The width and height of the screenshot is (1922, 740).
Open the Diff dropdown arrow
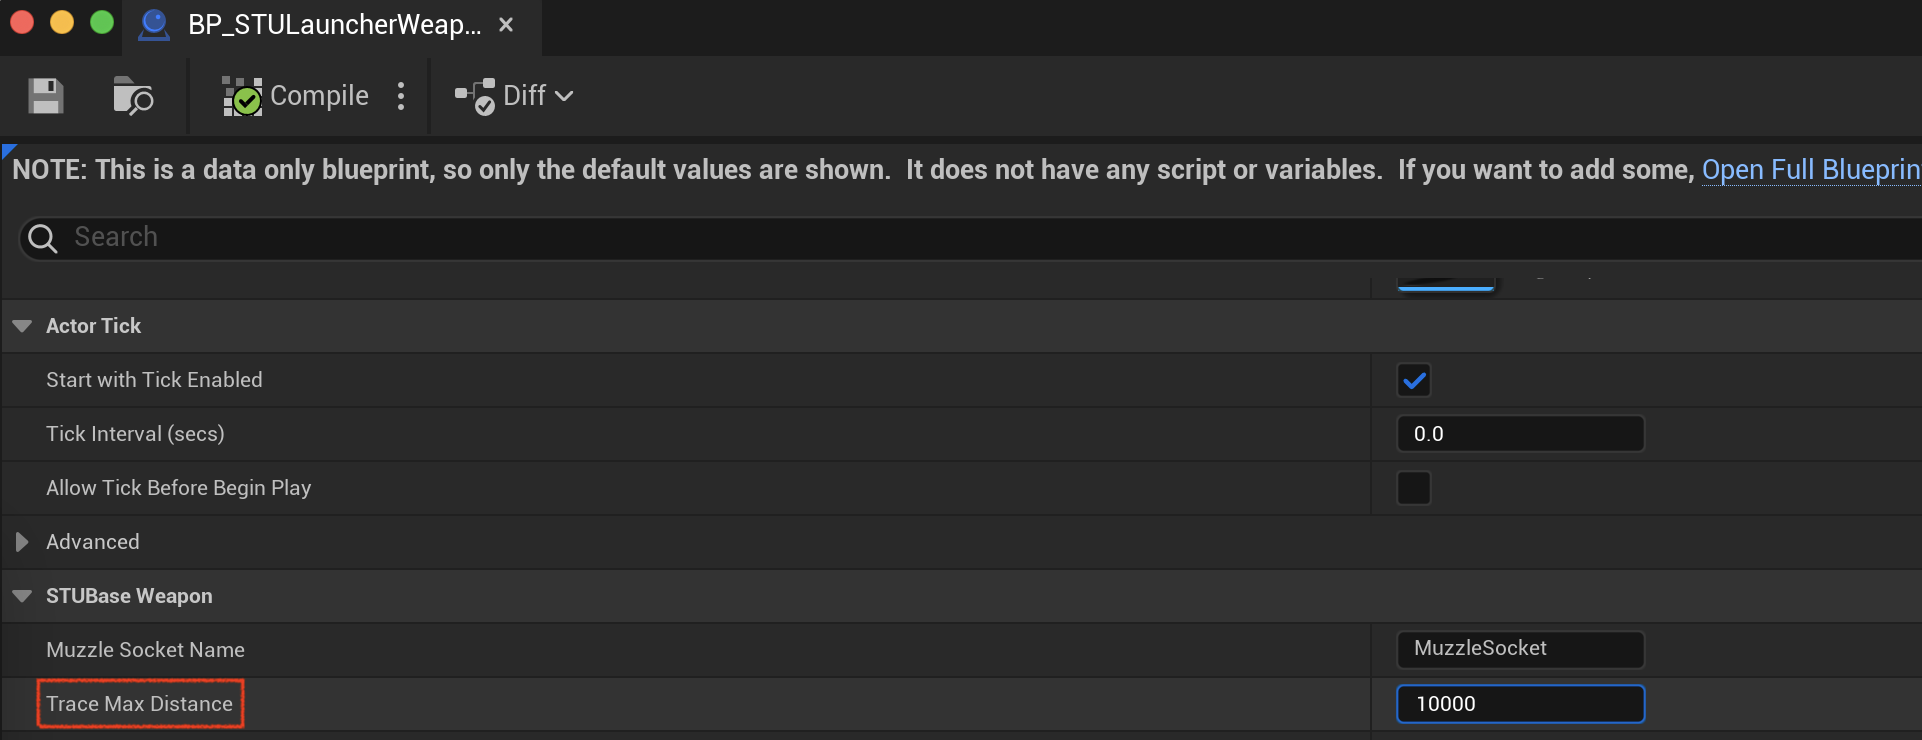(x=564, y=96)
